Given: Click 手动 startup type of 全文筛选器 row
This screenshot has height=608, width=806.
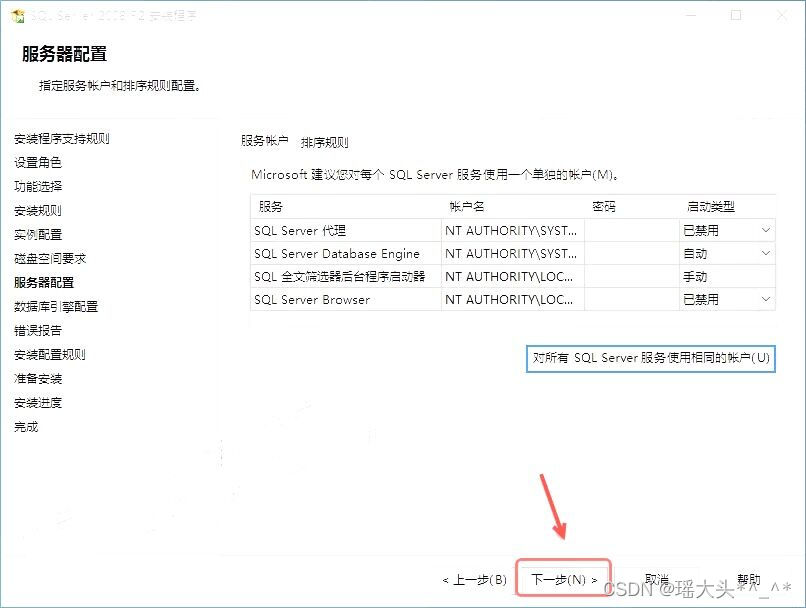Looking at the screenshot, I should pyautogui.click(x=727, y=277).
